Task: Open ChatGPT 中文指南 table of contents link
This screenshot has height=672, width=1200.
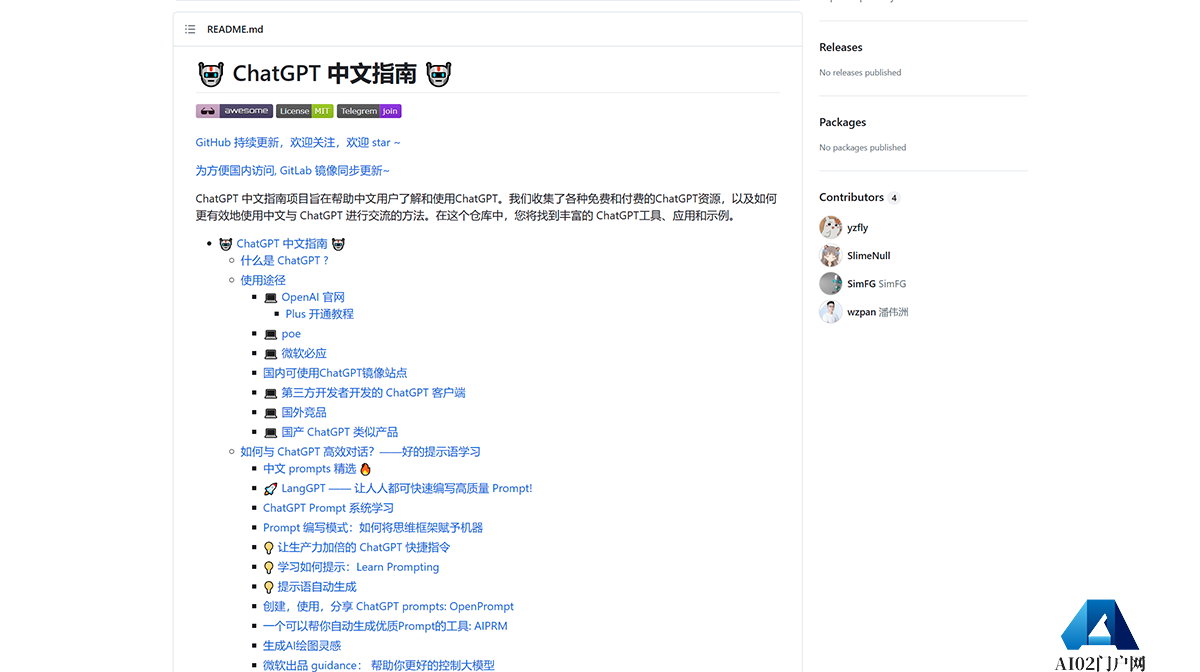Action: click(x=282, y=244)
